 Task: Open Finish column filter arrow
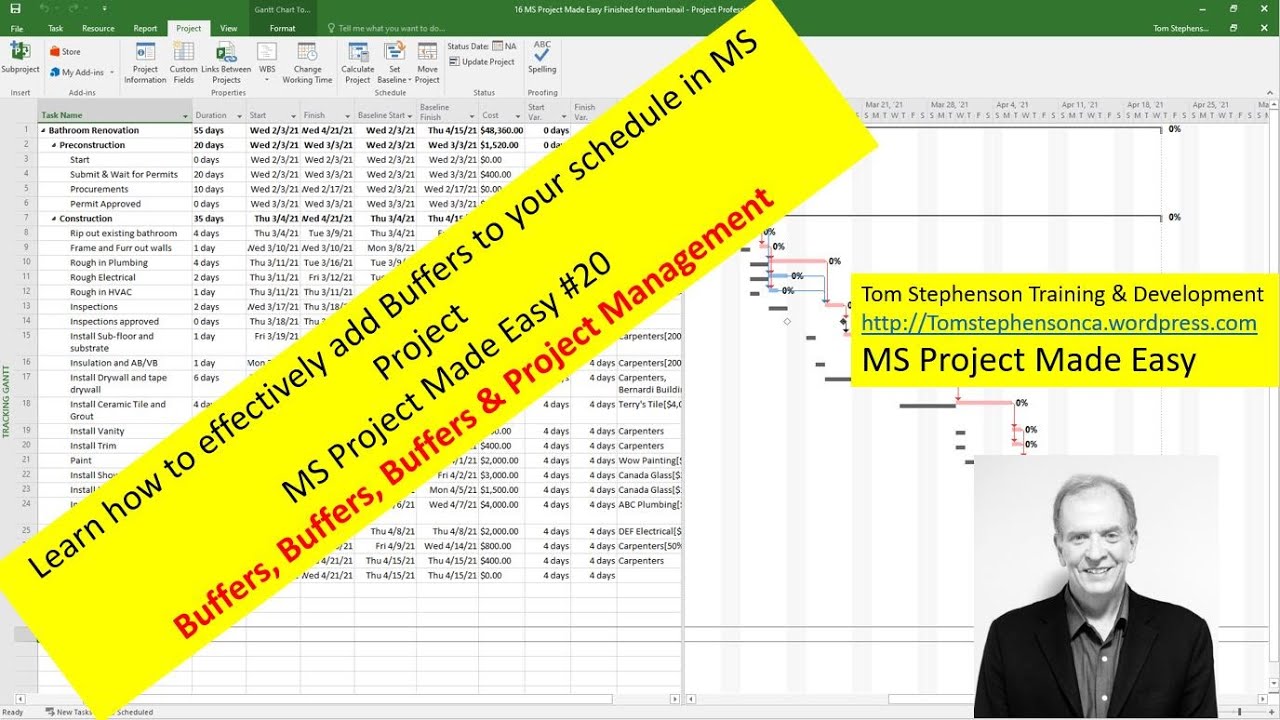(348, 116)
